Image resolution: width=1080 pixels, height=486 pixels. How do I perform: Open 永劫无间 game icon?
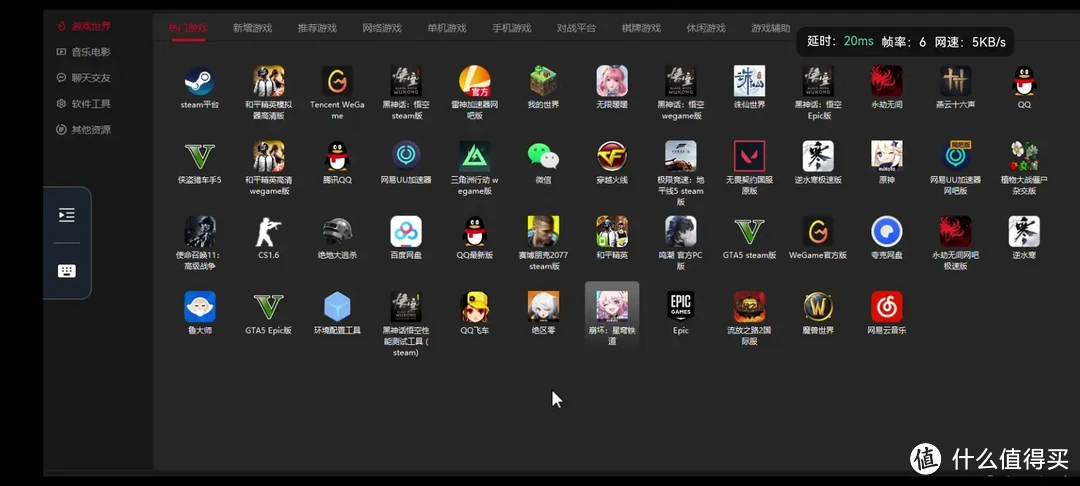[886, 81]
